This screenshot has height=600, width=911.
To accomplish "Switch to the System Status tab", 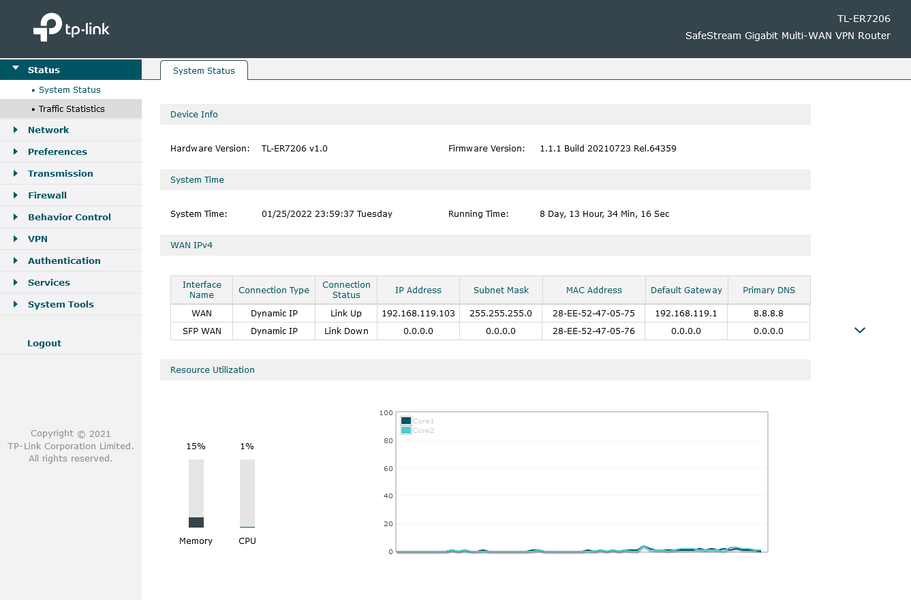I will pos(204,71).
